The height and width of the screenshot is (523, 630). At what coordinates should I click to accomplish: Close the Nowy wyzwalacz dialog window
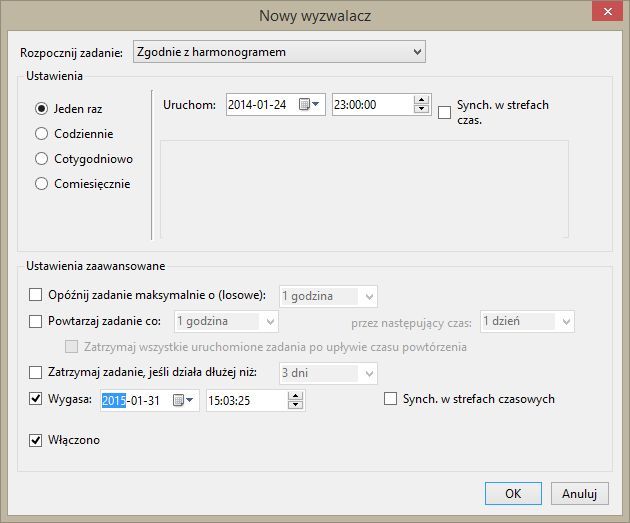coord(608,12)
